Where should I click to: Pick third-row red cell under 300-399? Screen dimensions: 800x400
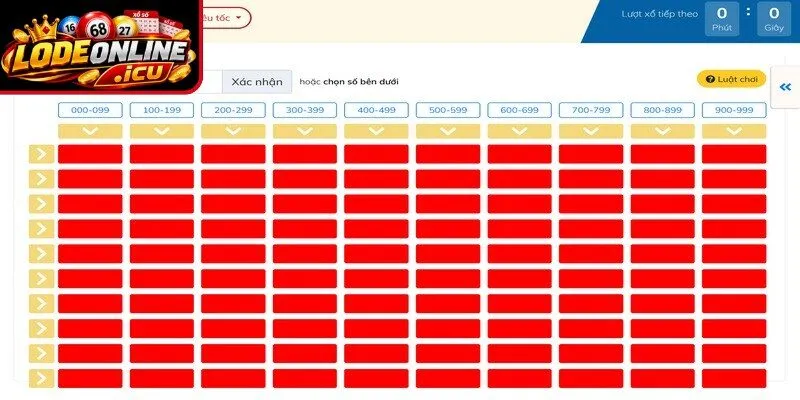(x=305, y=204)
